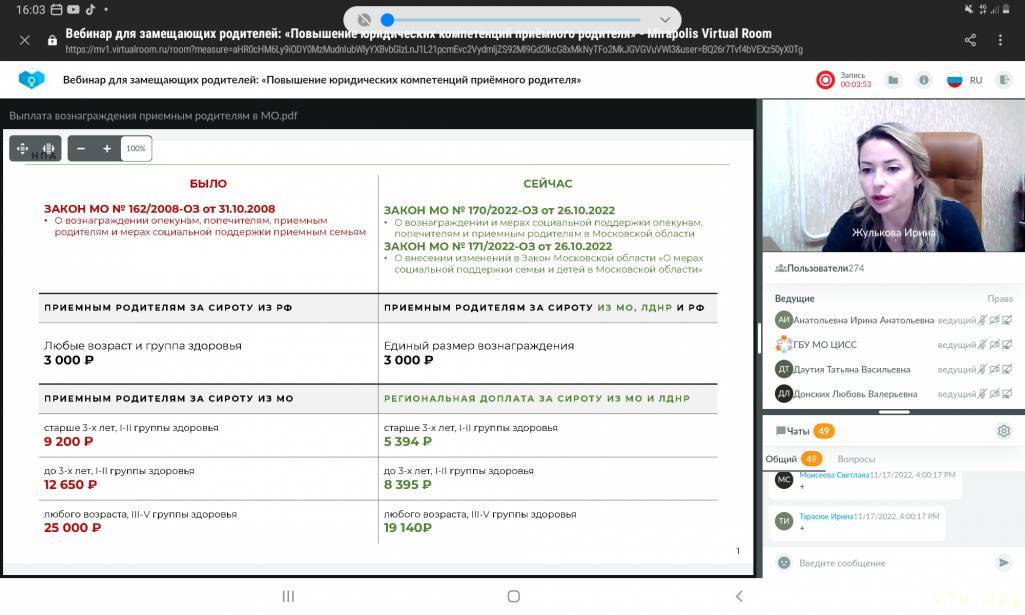
Task: Open the emoji picker in chat
Action: pyautogui.click(x=784, y=563)
